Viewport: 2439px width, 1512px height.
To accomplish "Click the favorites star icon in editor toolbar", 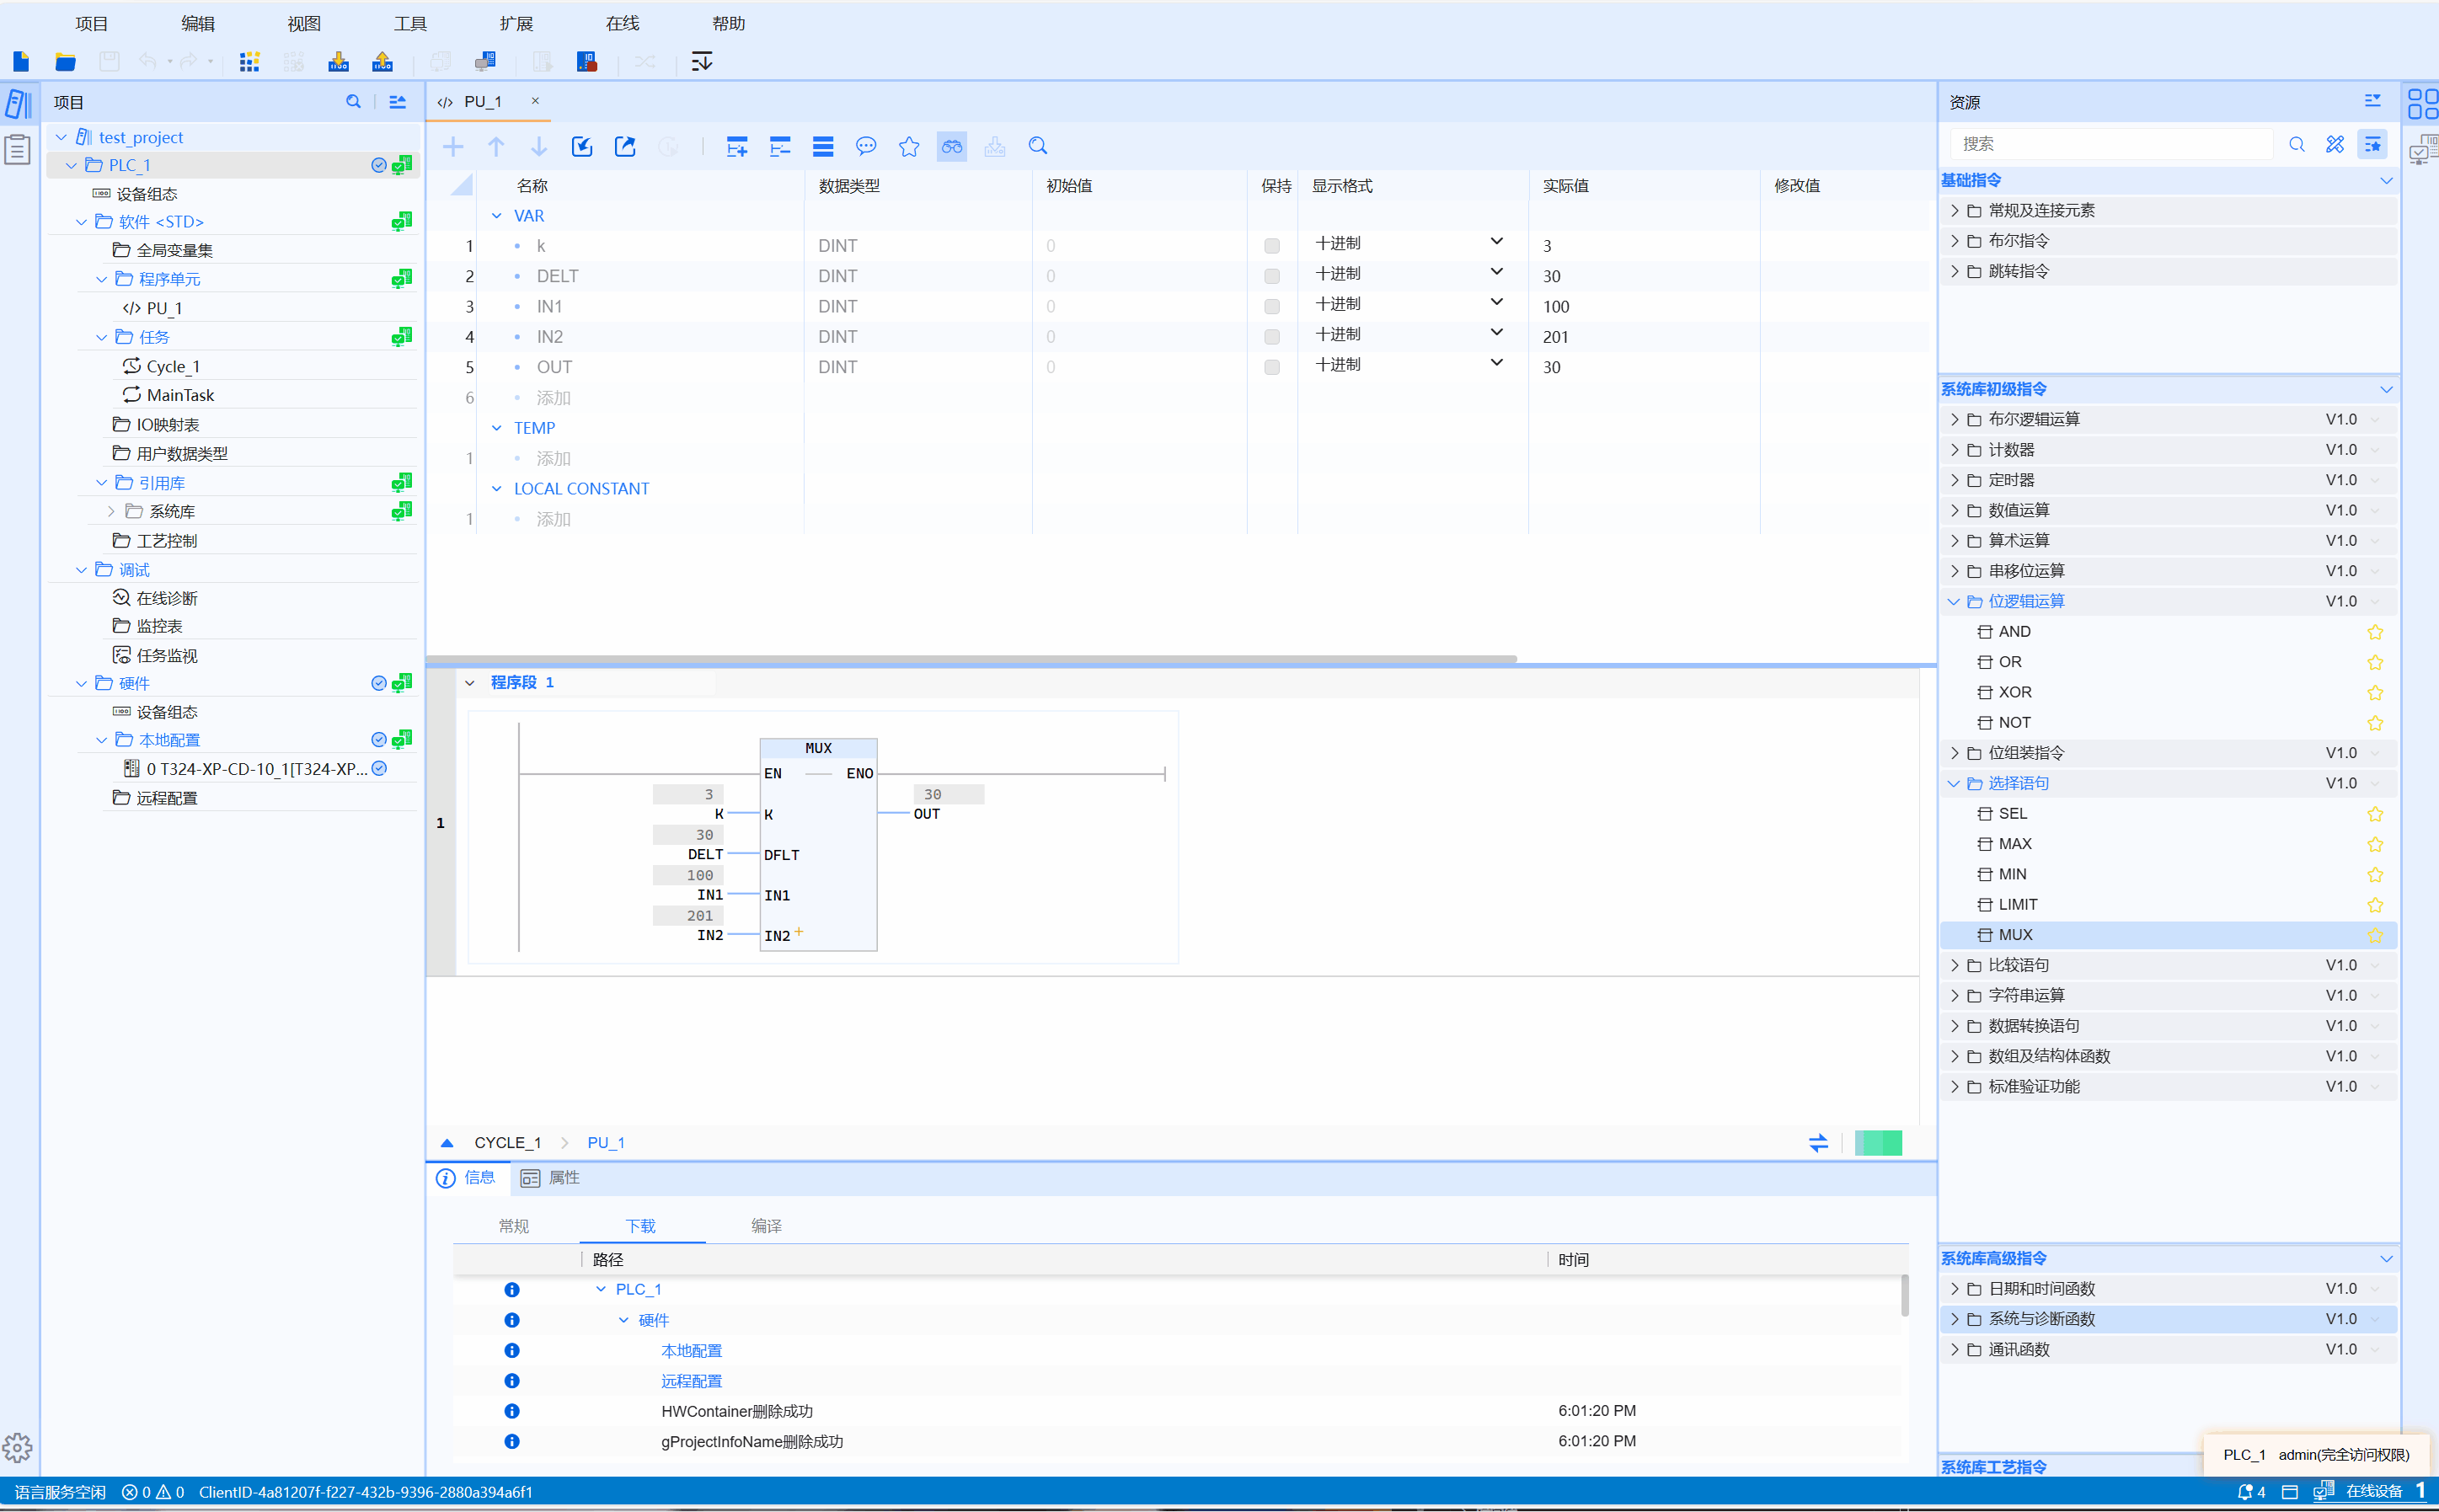I will click(x=908, y=147).
